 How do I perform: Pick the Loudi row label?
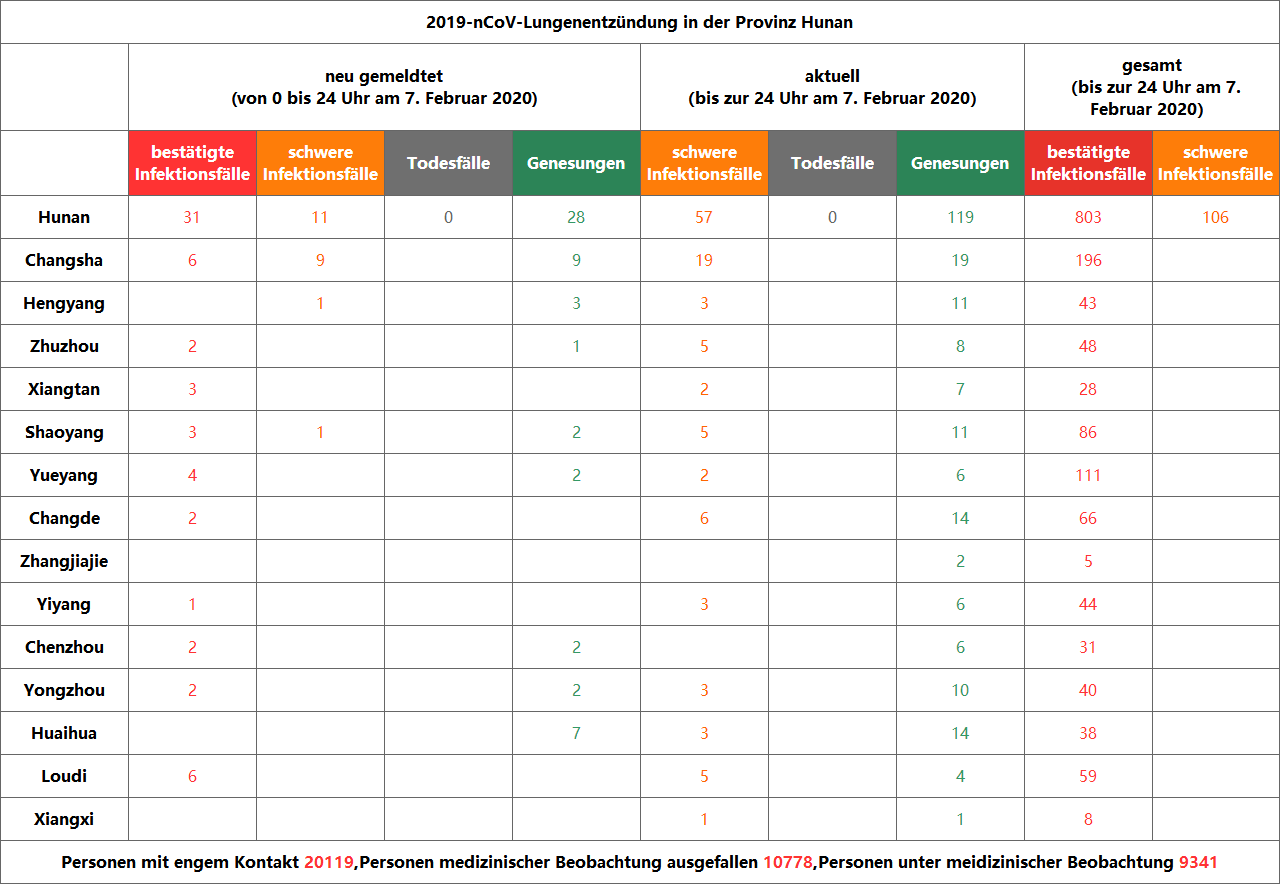click(x=64, y=776)
